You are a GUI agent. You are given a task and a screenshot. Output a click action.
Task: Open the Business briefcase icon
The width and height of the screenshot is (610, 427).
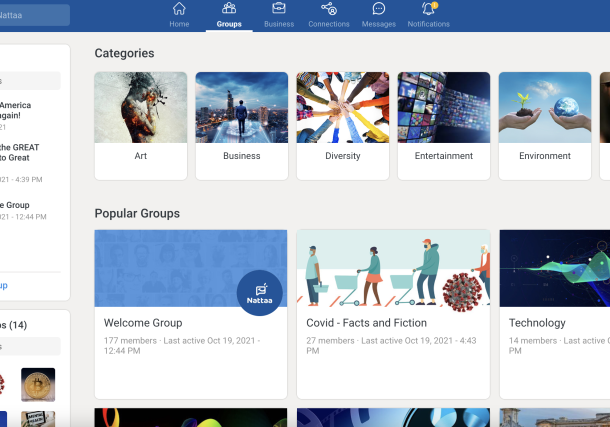click(x=279, y=9)
